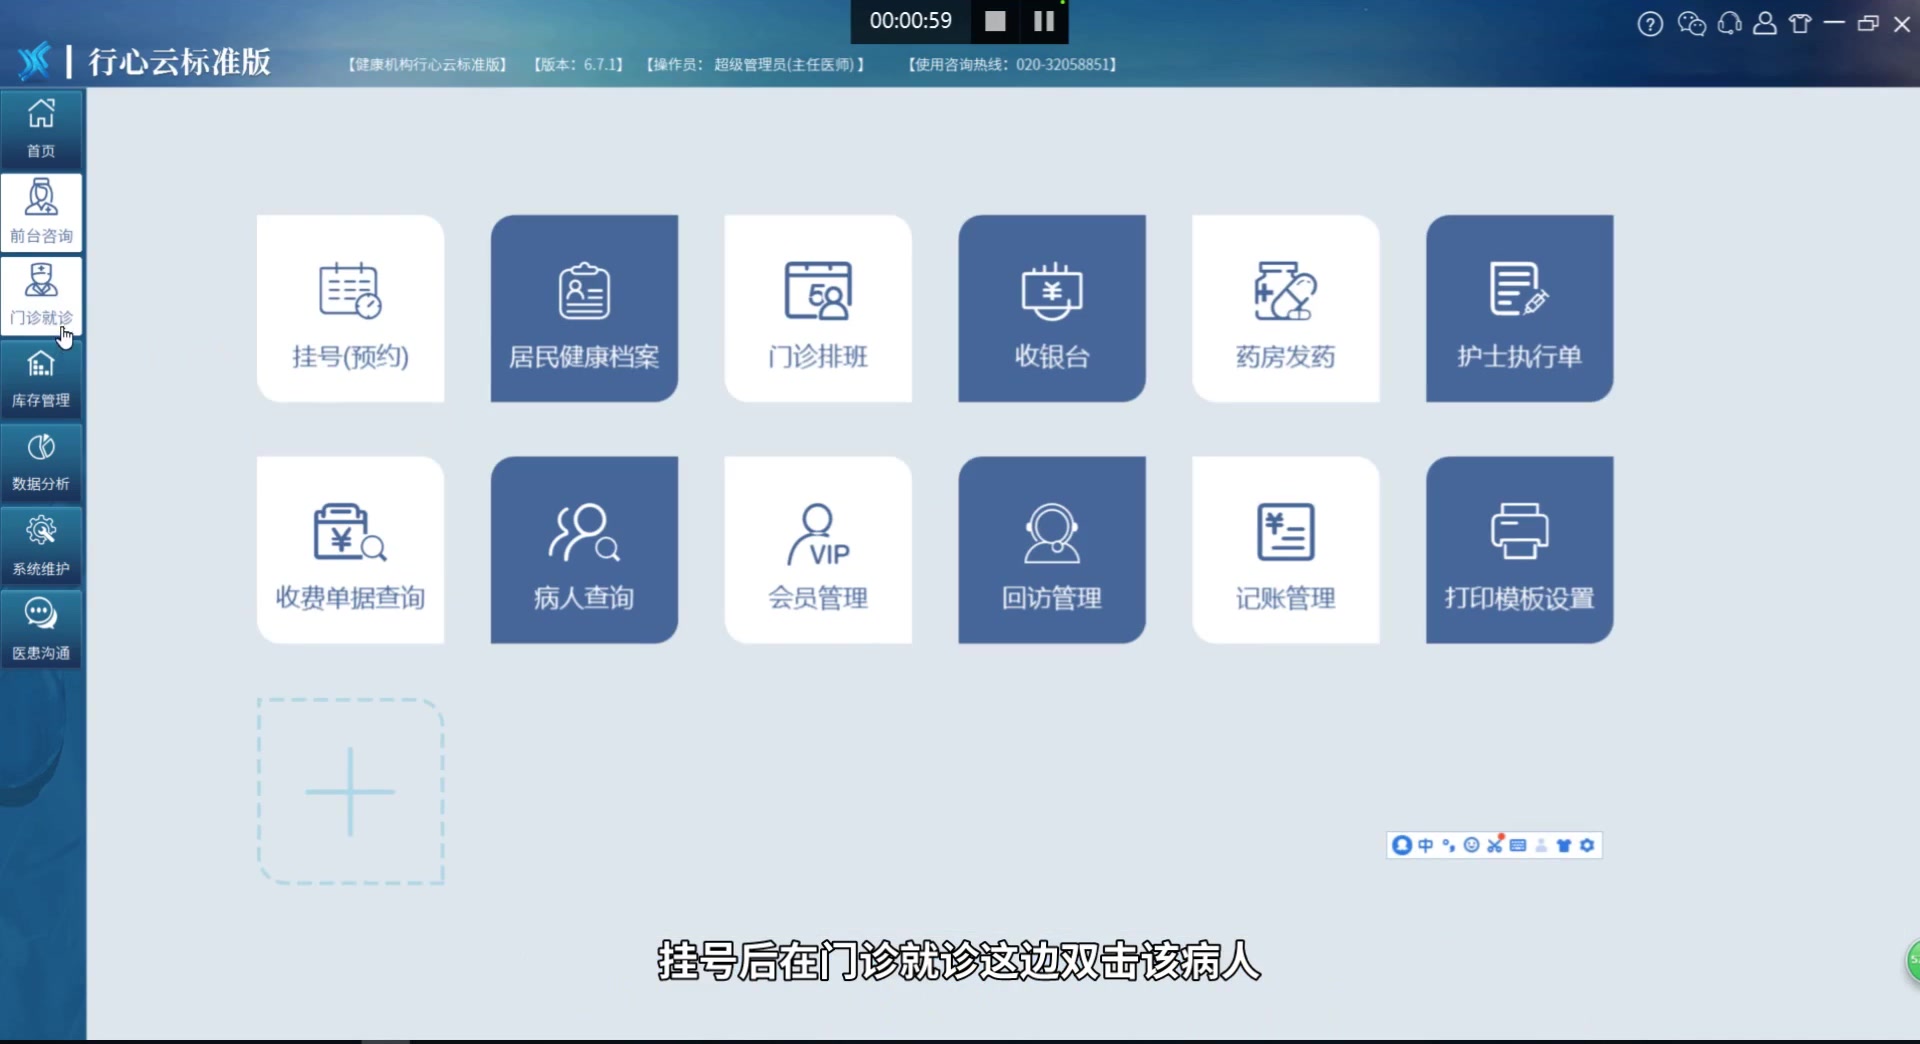Toggle Chinese input mode 中 in IME bar
Image resolution: width=1920 pixels, height=1044 pixels.
click(1425, 845)
